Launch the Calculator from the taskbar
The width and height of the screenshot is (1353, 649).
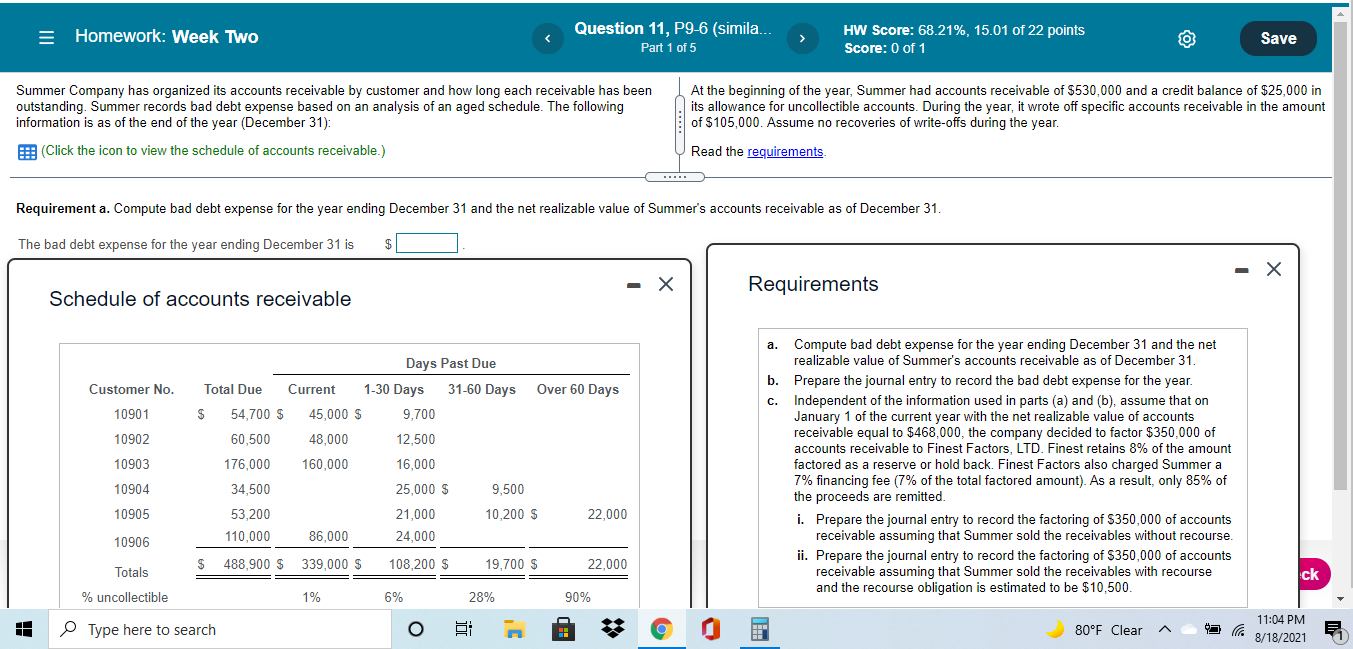[759, 629]
